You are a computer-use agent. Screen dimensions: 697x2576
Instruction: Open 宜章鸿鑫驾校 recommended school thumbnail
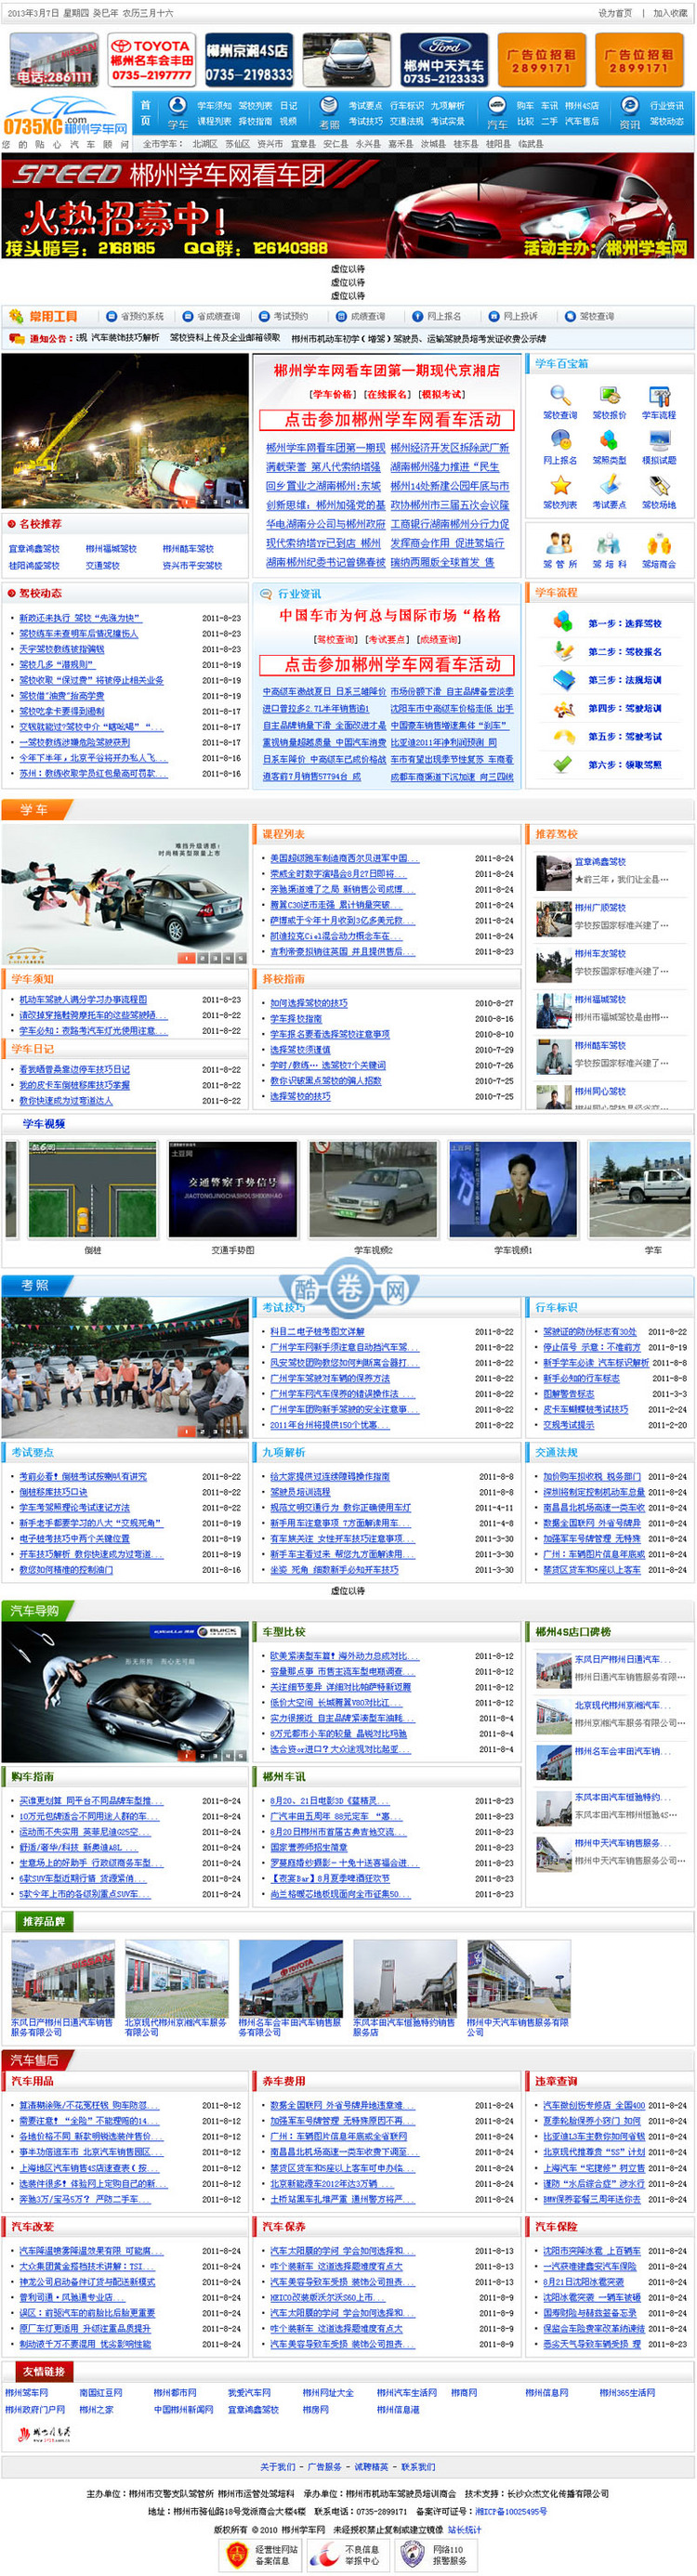click(x=553, y=872)
